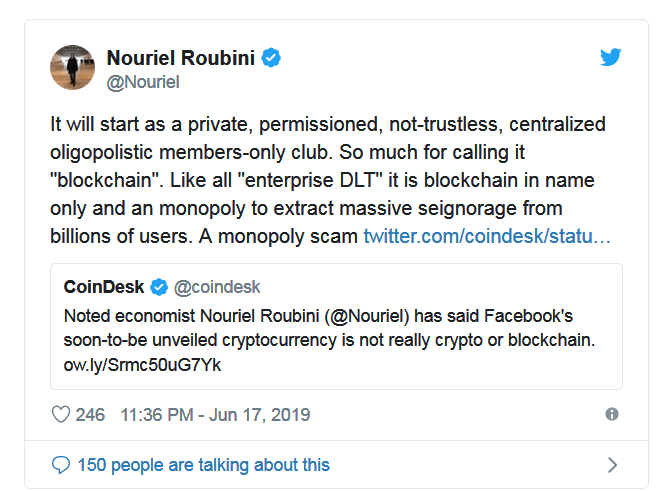Like the tweet with heart icon

60,414
